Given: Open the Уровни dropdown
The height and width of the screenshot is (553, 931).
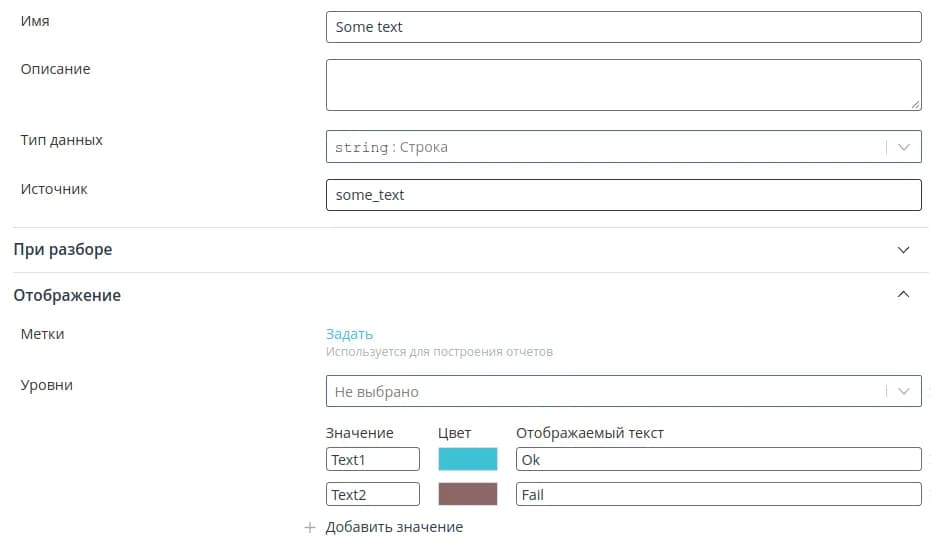Looking at the screenshot, I should 903,391.
